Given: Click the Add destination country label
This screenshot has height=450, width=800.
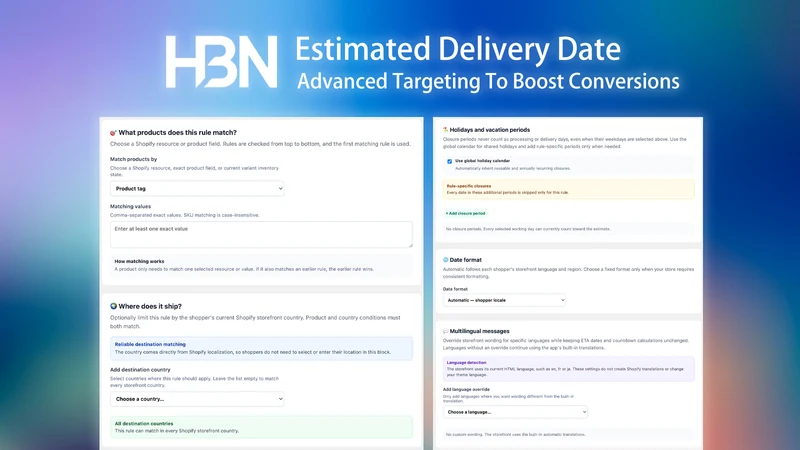Looking at the screenshot, I should 140,370.
